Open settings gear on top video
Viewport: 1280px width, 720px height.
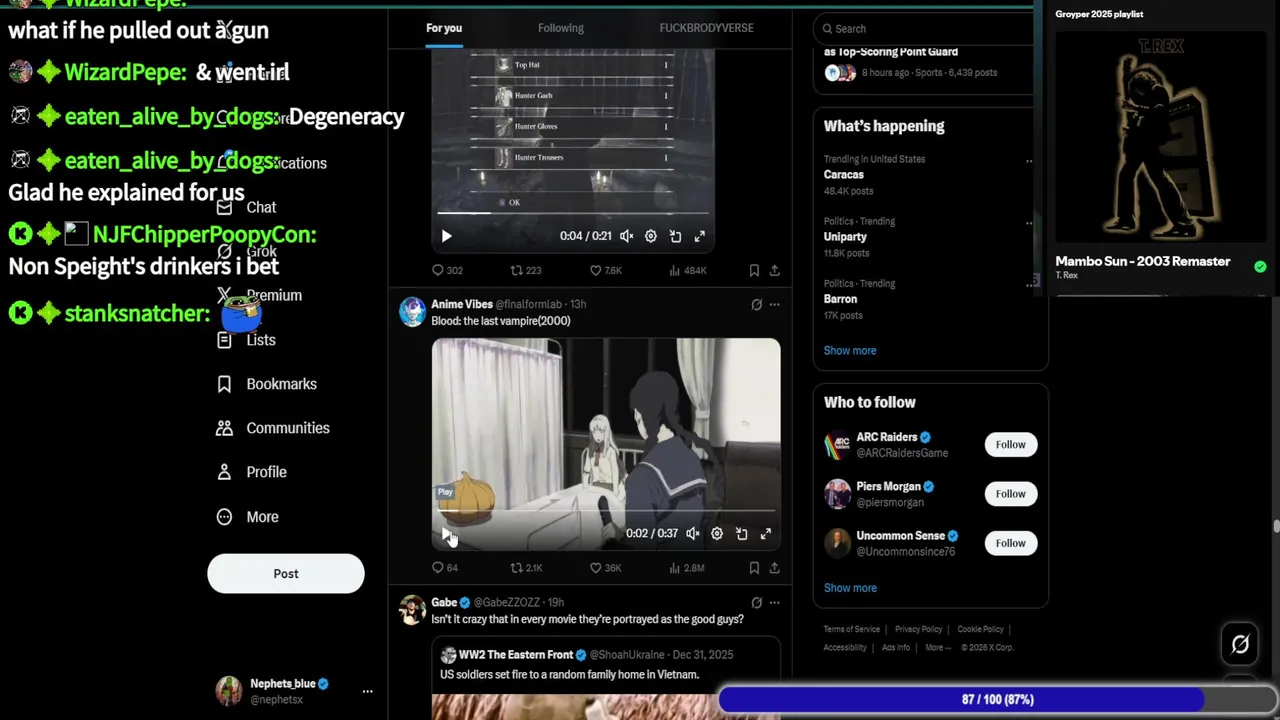point(650,236)
